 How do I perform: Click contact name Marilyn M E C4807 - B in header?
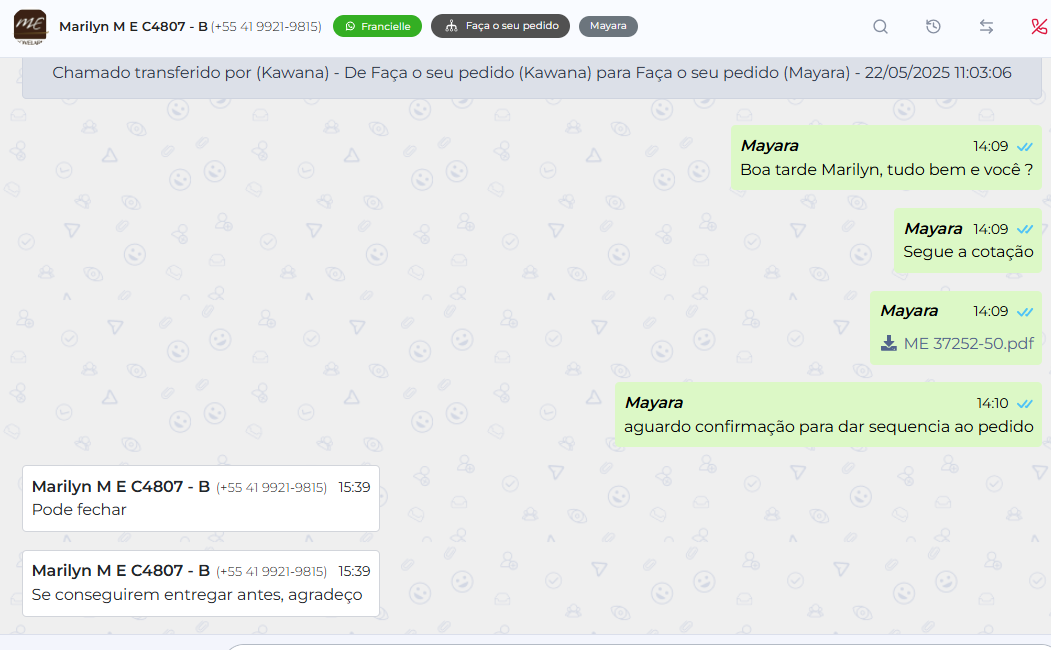point(133,27)
